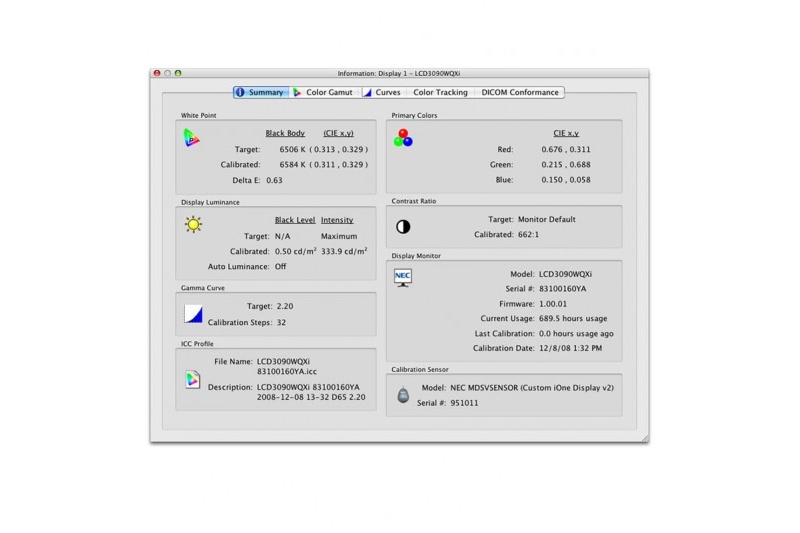Image resolution: width=800 pixels, height=533 pixels.
Task: Switch to the Color Tracking tab
Action: coord(440,92)
